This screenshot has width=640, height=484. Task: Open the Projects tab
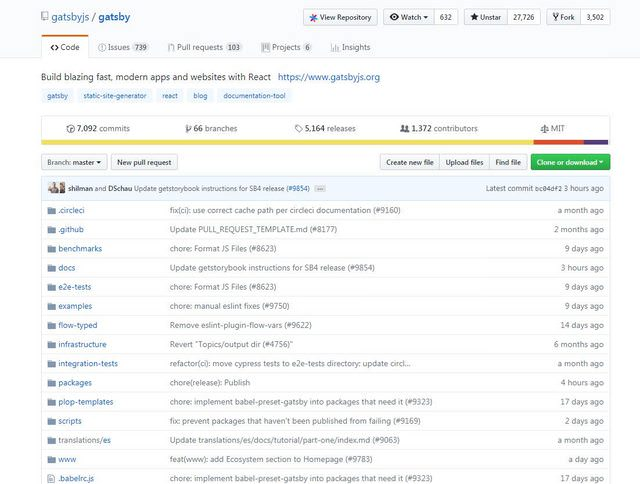[x=287, y=47]
